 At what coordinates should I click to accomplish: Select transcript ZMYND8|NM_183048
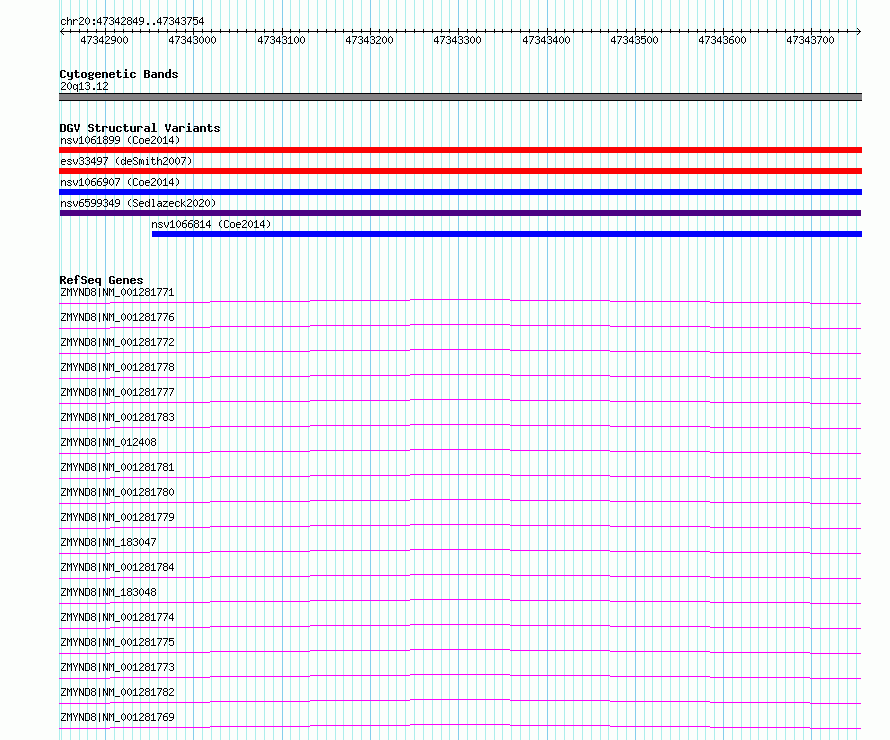108,592
